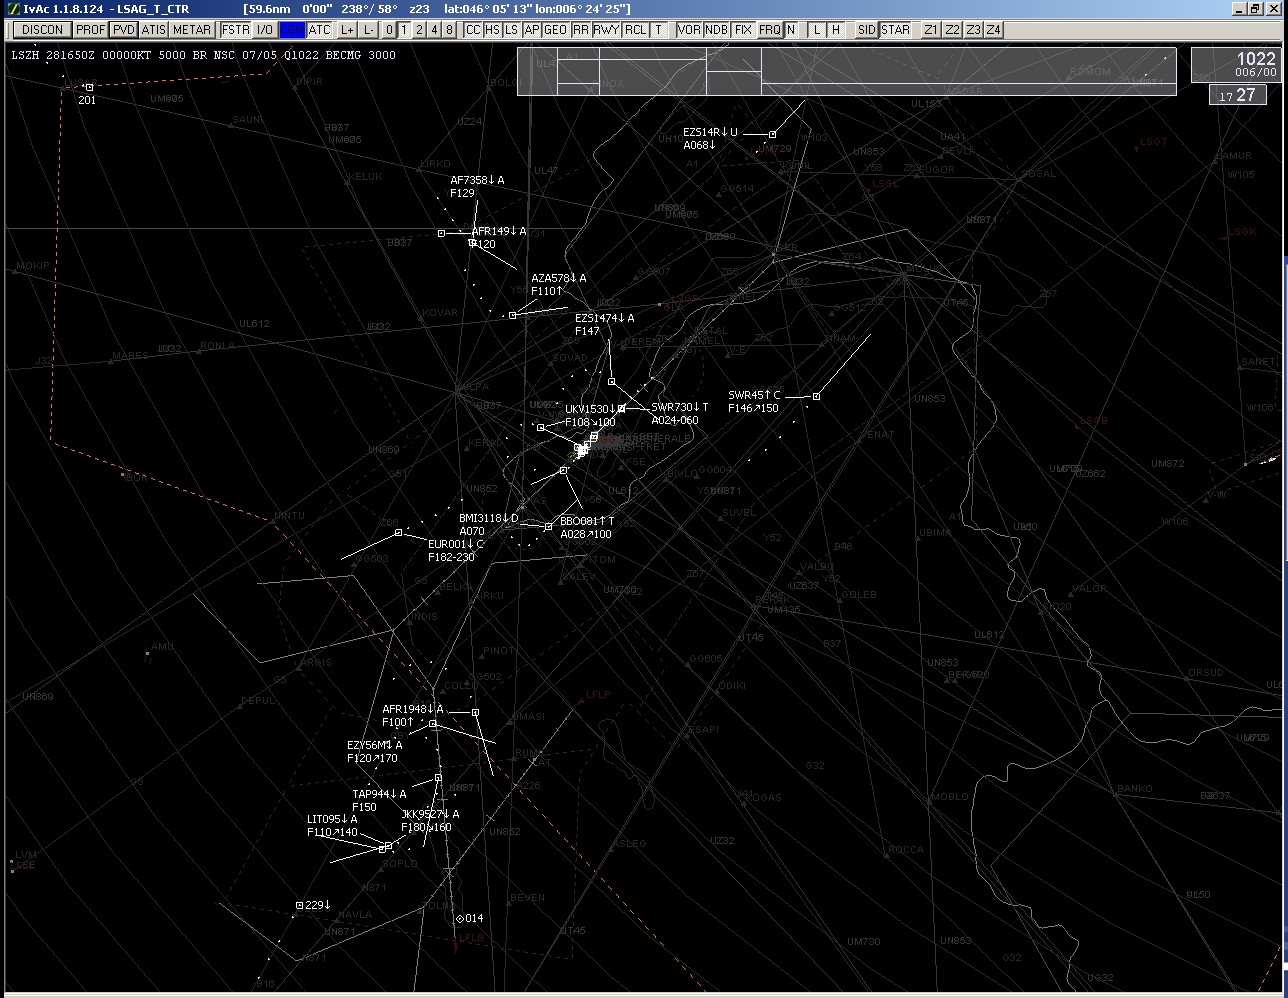Screen dimensions: 1288x998
Task: Select zoom preset Z2
Action: click(952, 30)
